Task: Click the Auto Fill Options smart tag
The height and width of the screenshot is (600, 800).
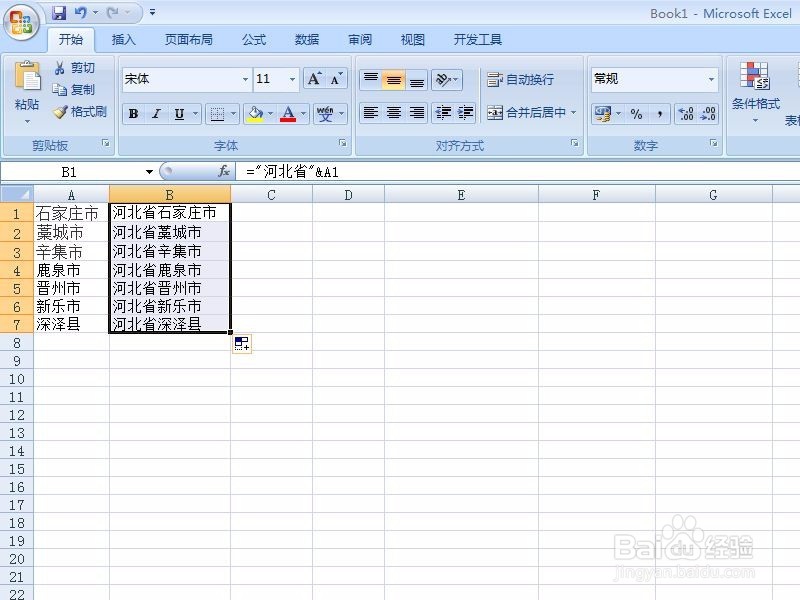Action: (x=240, y=343)
